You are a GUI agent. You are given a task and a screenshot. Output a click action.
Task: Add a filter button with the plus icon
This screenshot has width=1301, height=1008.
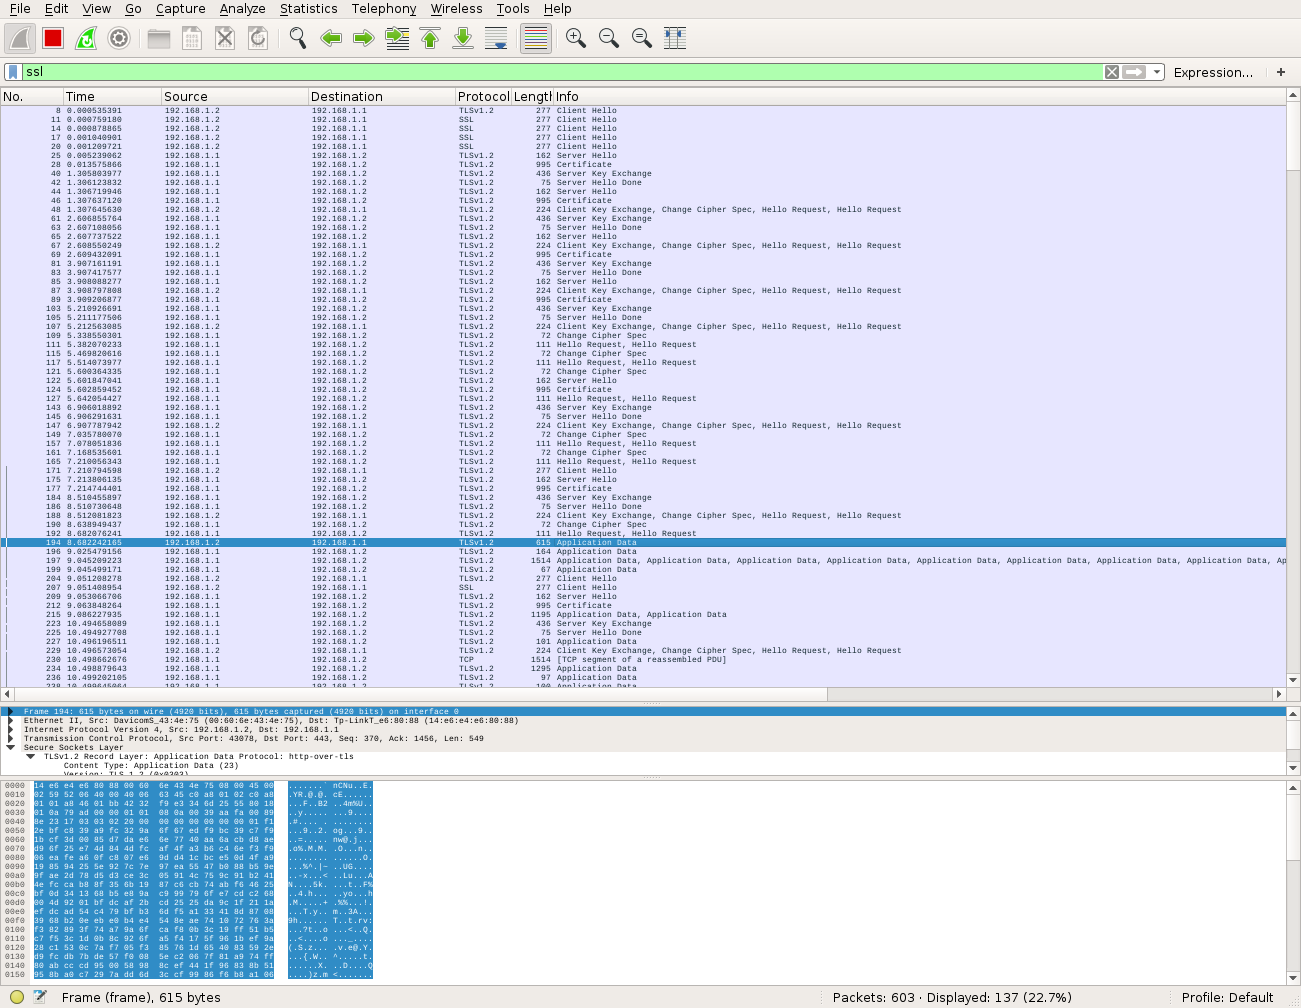point(1281,72)
